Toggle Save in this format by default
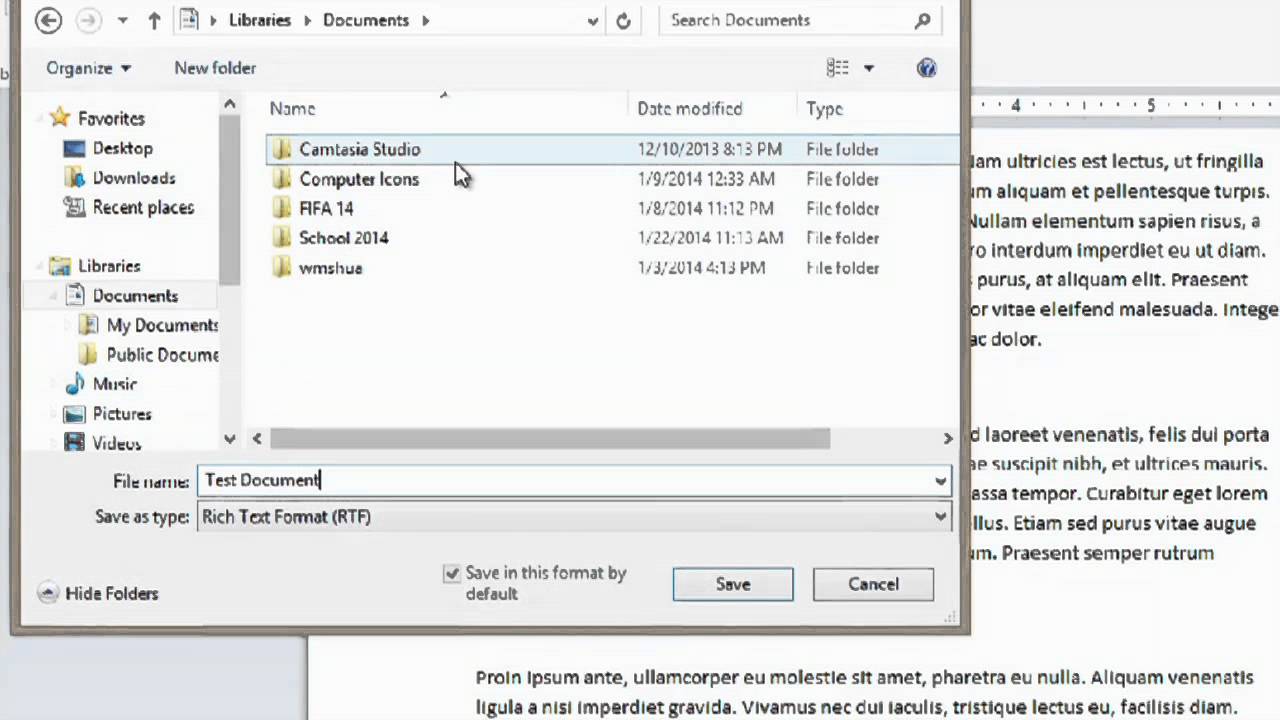The width and height of the screenshot is (1280, 720). (452, 574)
